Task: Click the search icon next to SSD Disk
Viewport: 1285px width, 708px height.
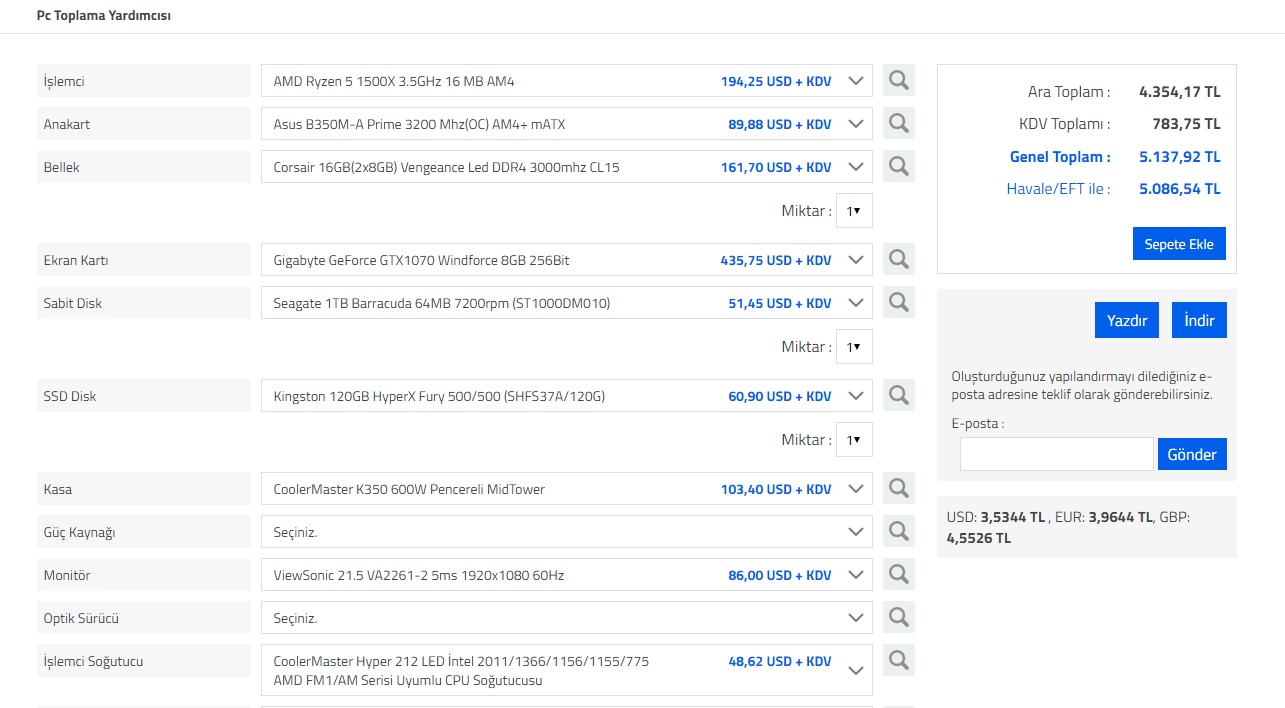Action: [898, 395]
